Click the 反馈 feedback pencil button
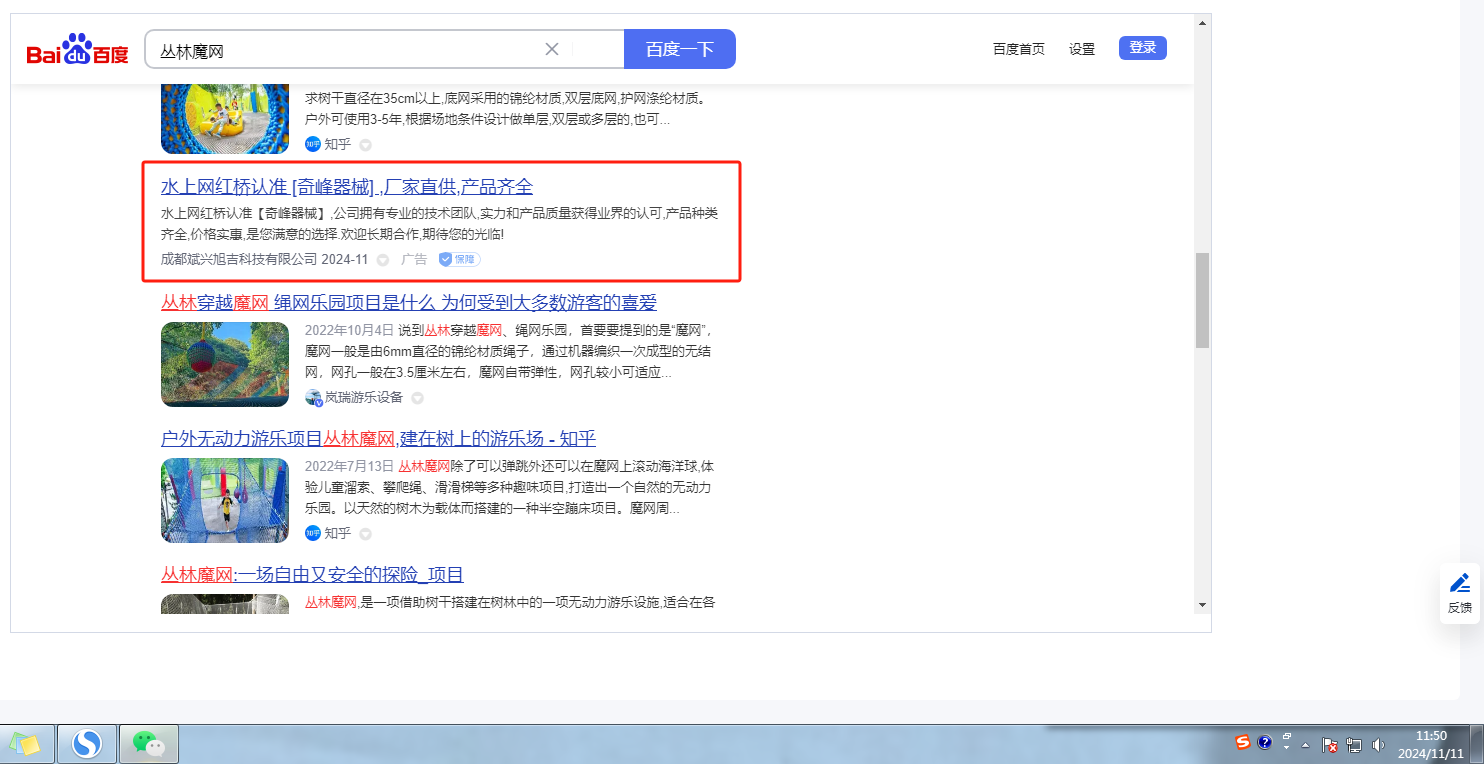Viewport: 1484px width, 764px height. coord(1460,593)
